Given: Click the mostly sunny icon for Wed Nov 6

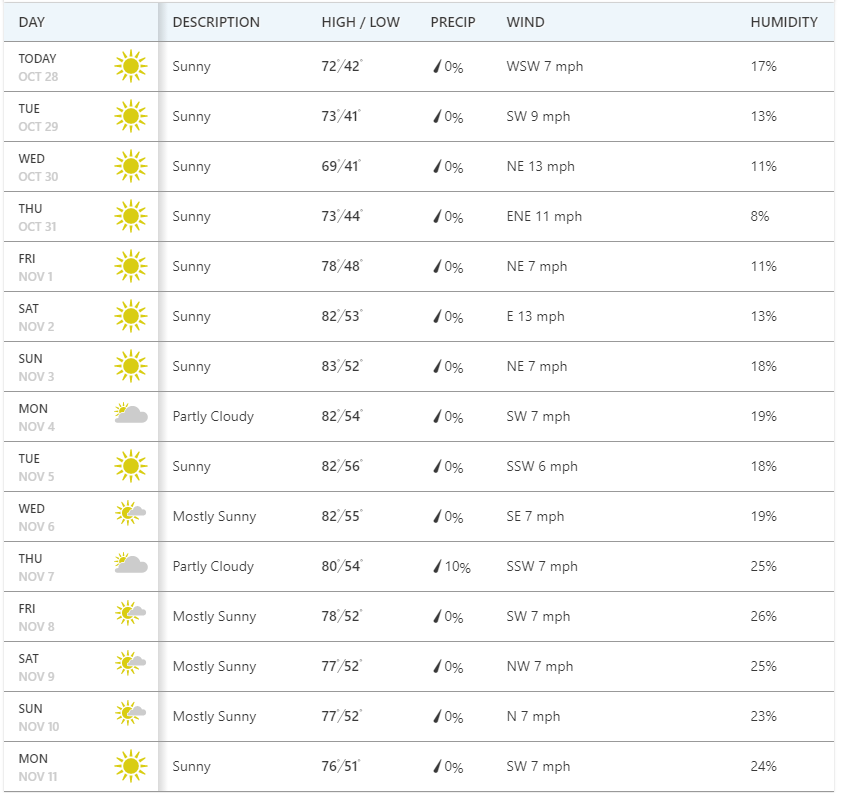Looking at the screenshot, I should click(130, 514).
